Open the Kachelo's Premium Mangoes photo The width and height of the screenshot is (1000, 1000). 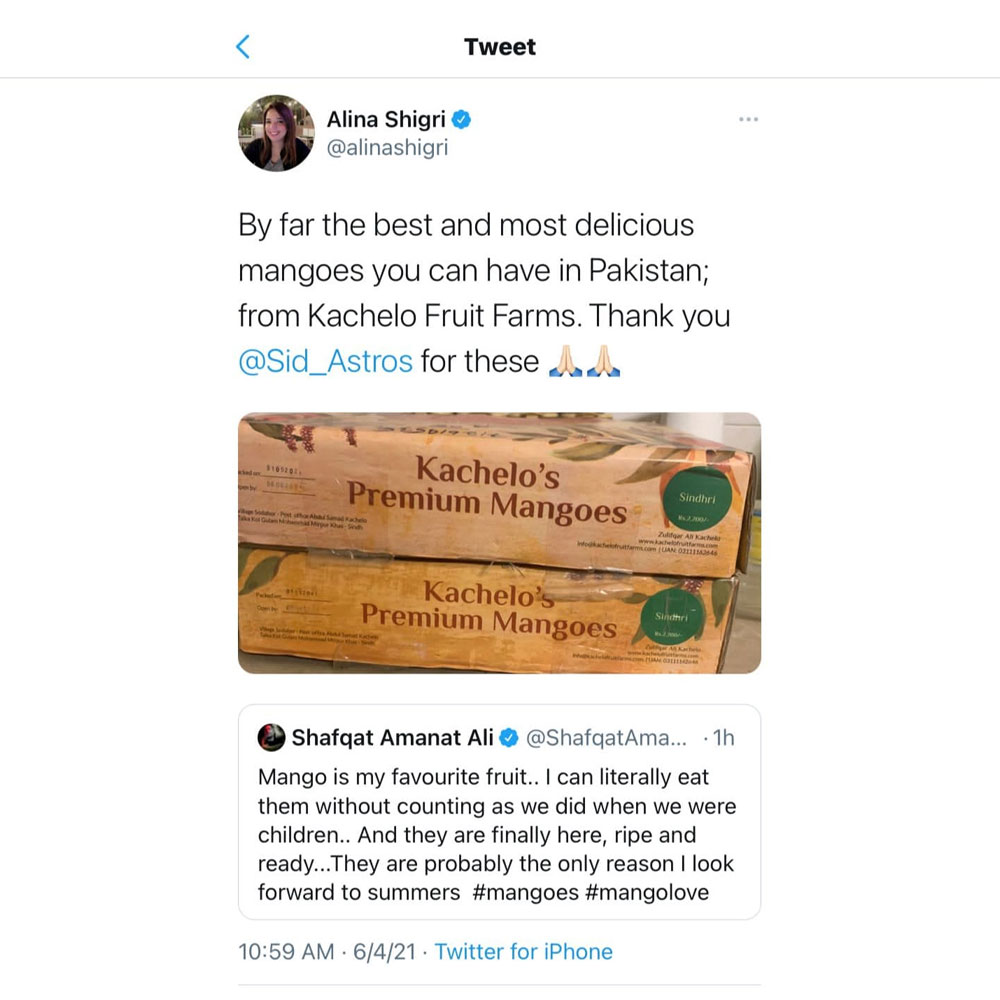(499, 542)
